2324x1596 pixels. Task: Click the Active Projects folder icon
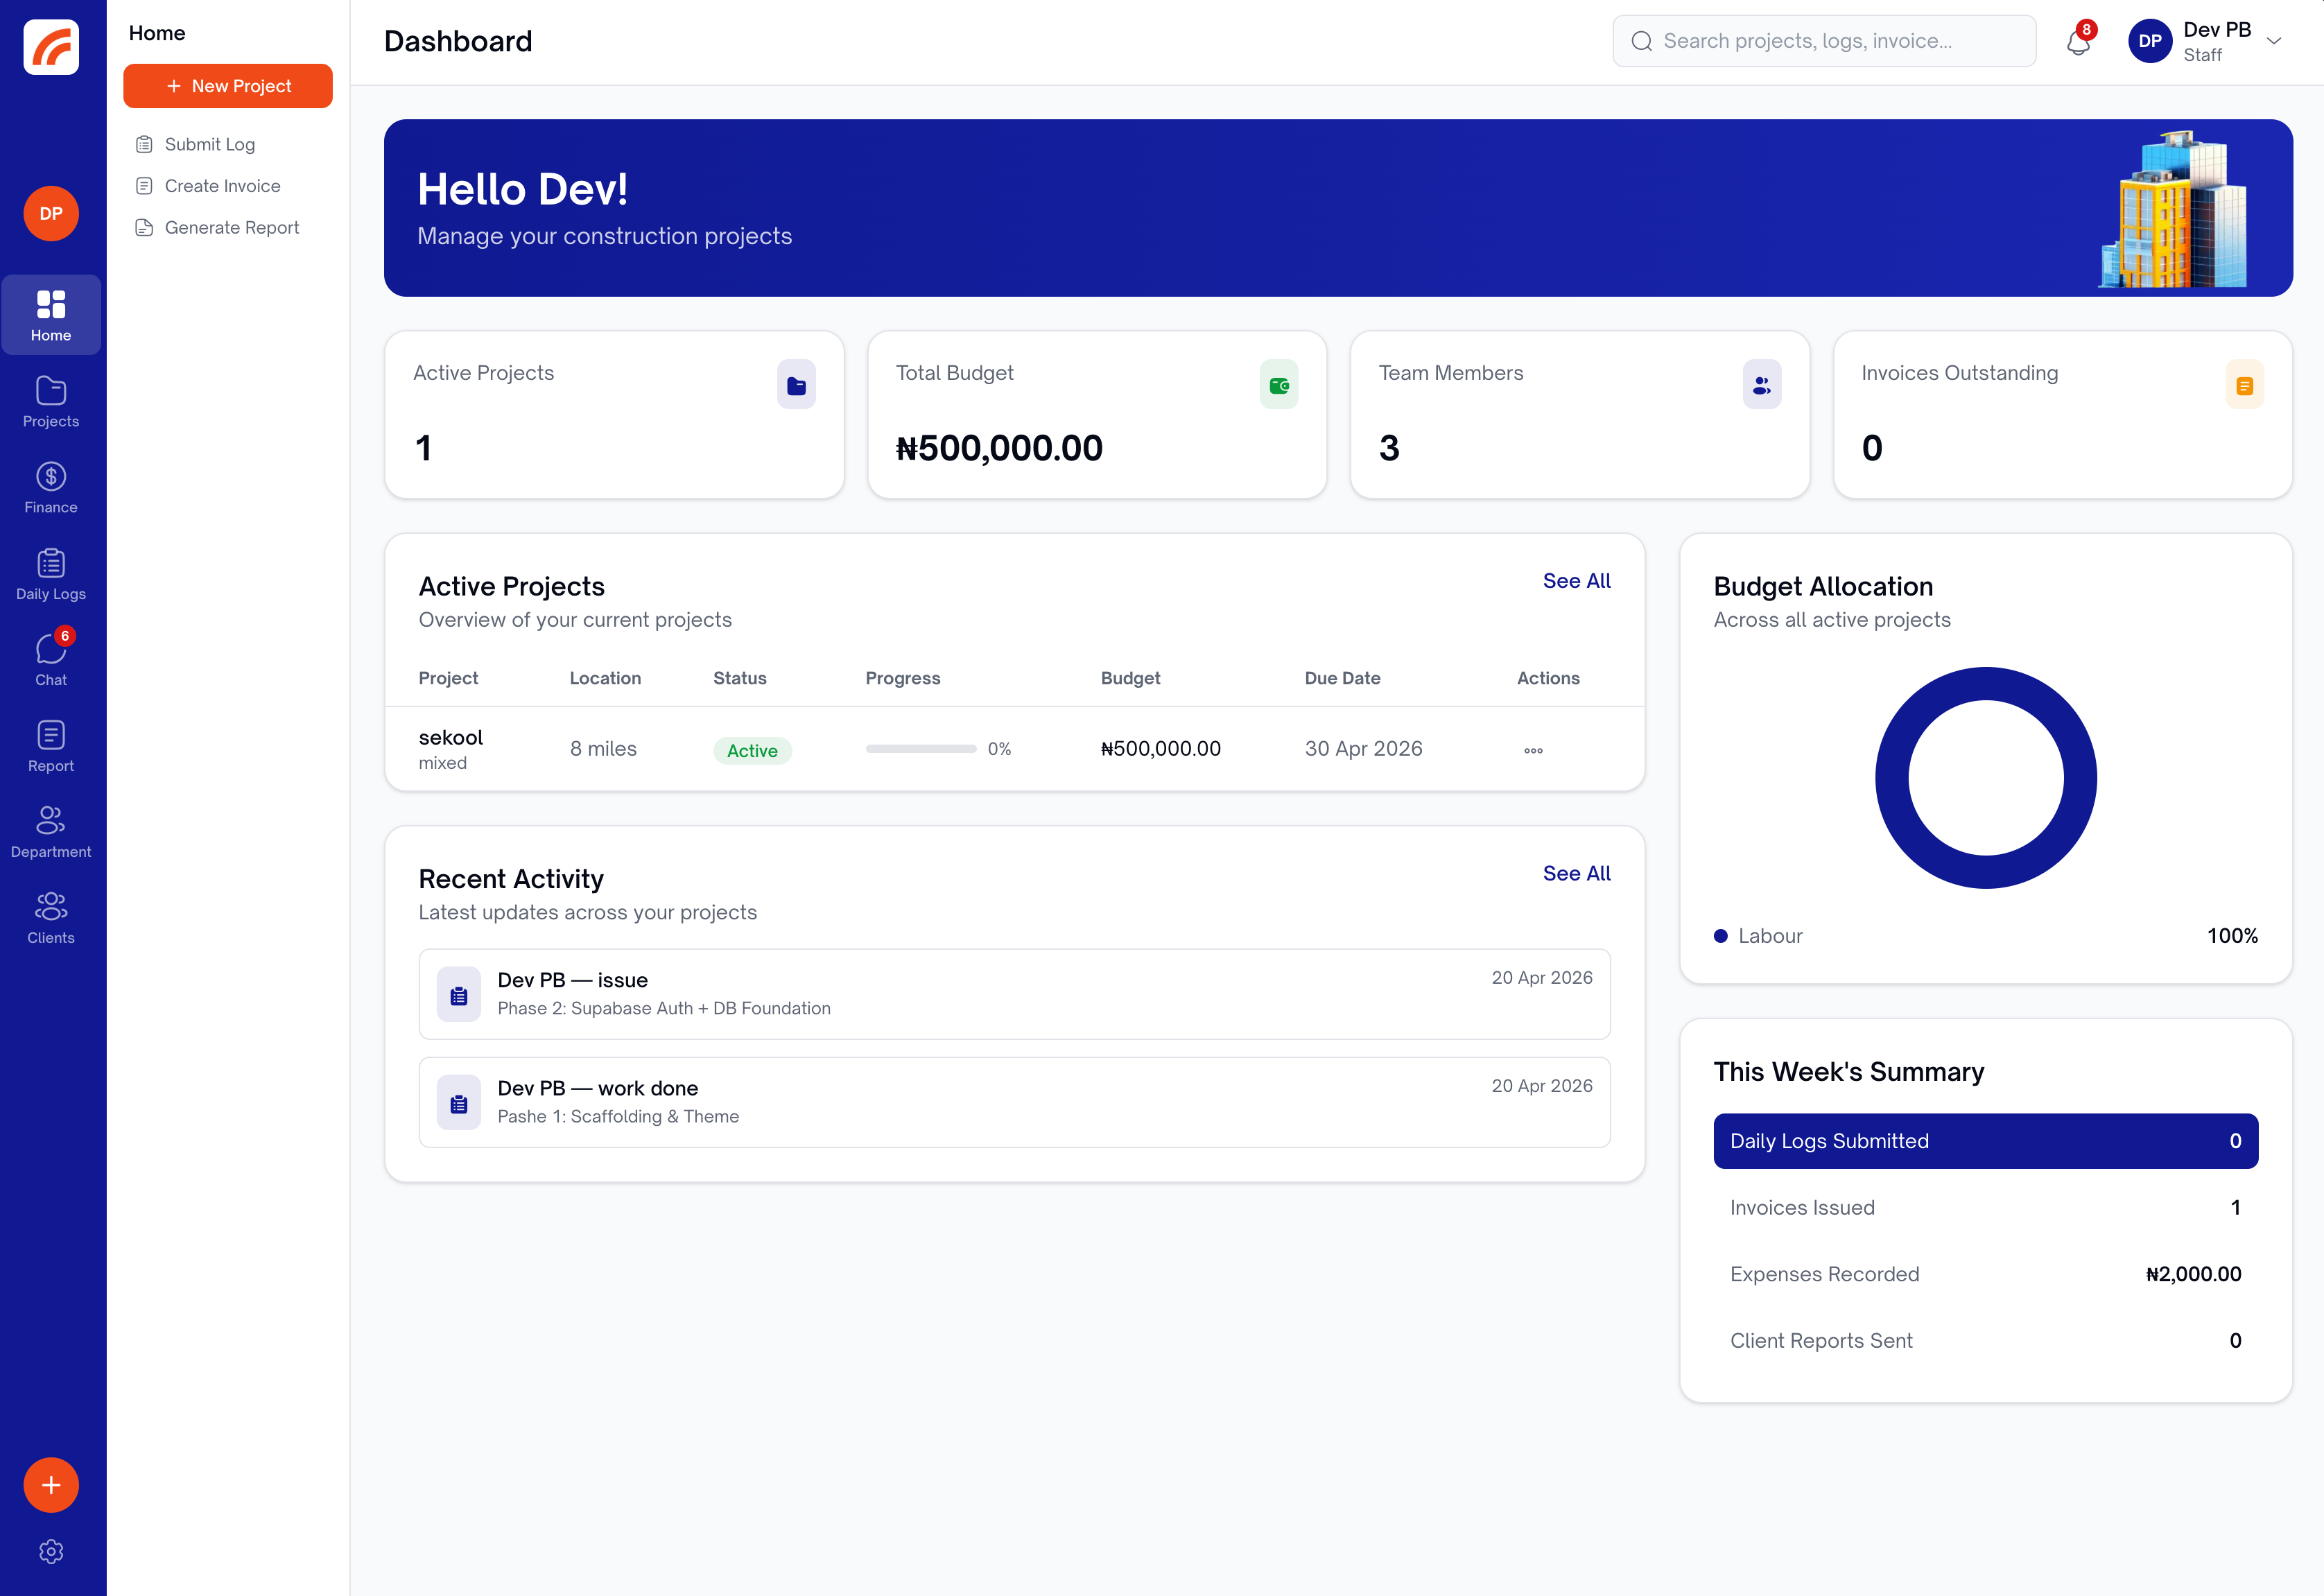point(796,385)
